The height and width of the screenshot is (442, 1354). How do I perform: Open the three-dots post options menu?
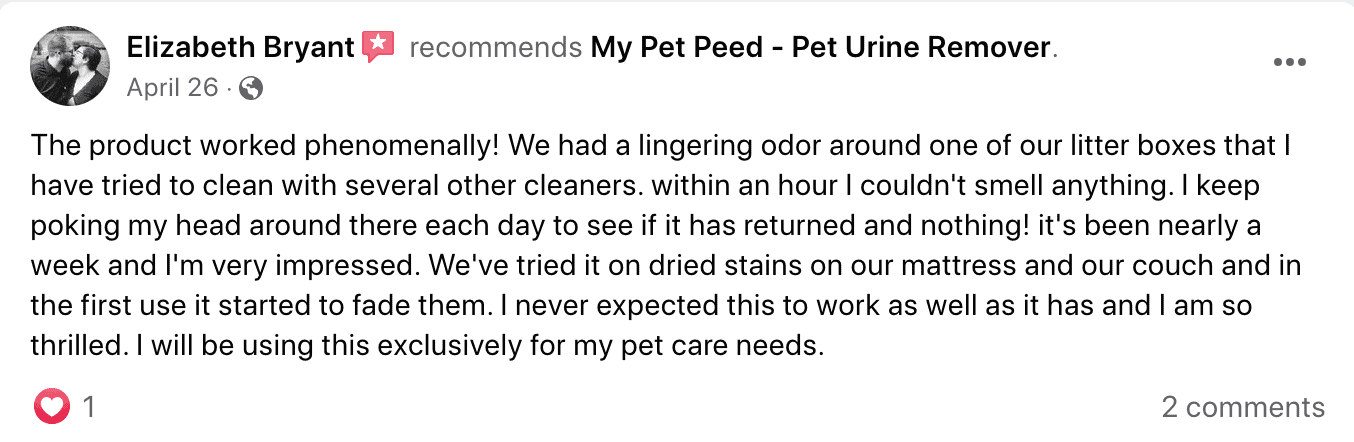click(1289, 62)
